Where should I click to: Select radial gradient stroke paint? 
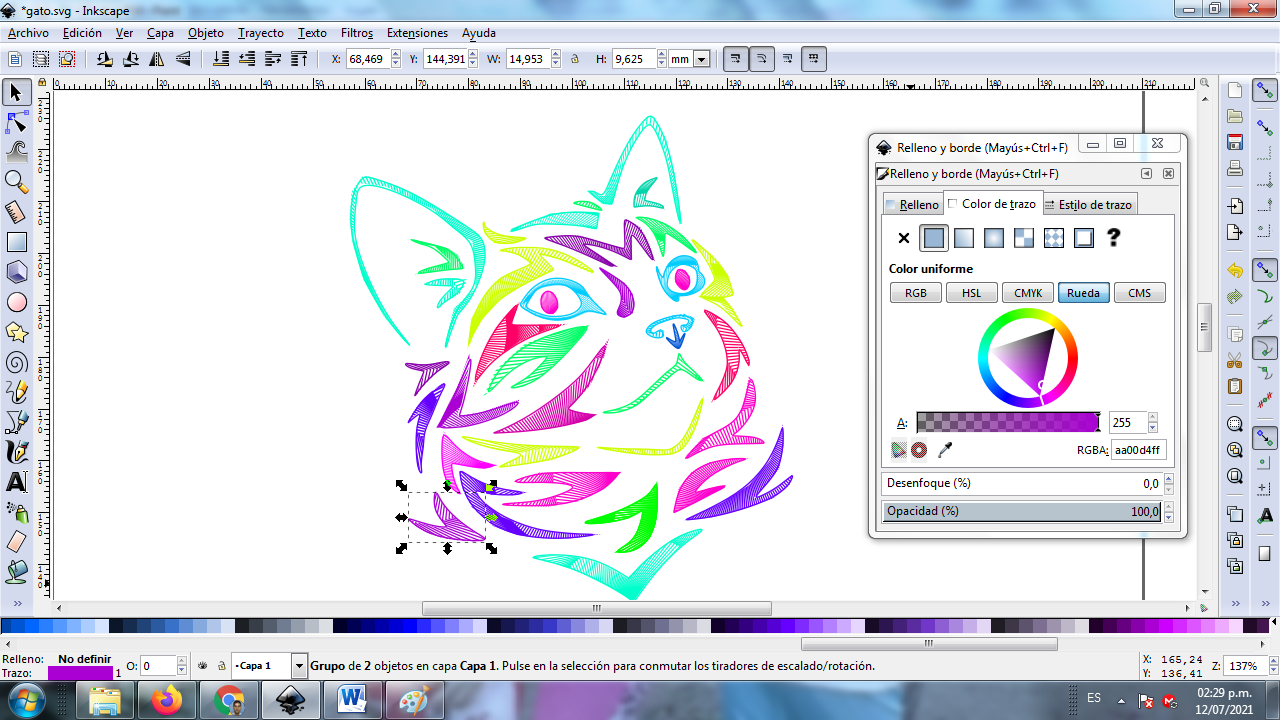(994, 238)
